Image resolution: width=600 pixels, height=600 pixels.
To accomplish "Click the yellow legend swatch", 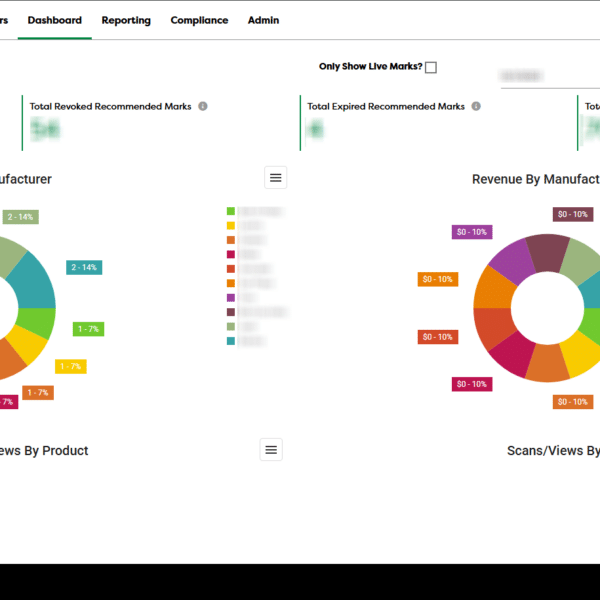I will 231,226.
